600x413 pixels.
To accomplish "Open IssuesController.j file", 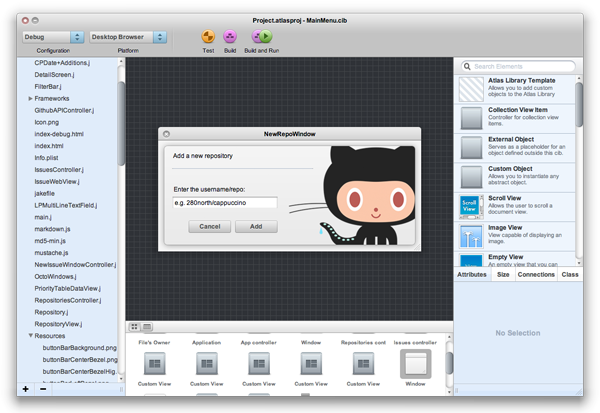I will 59,170.
